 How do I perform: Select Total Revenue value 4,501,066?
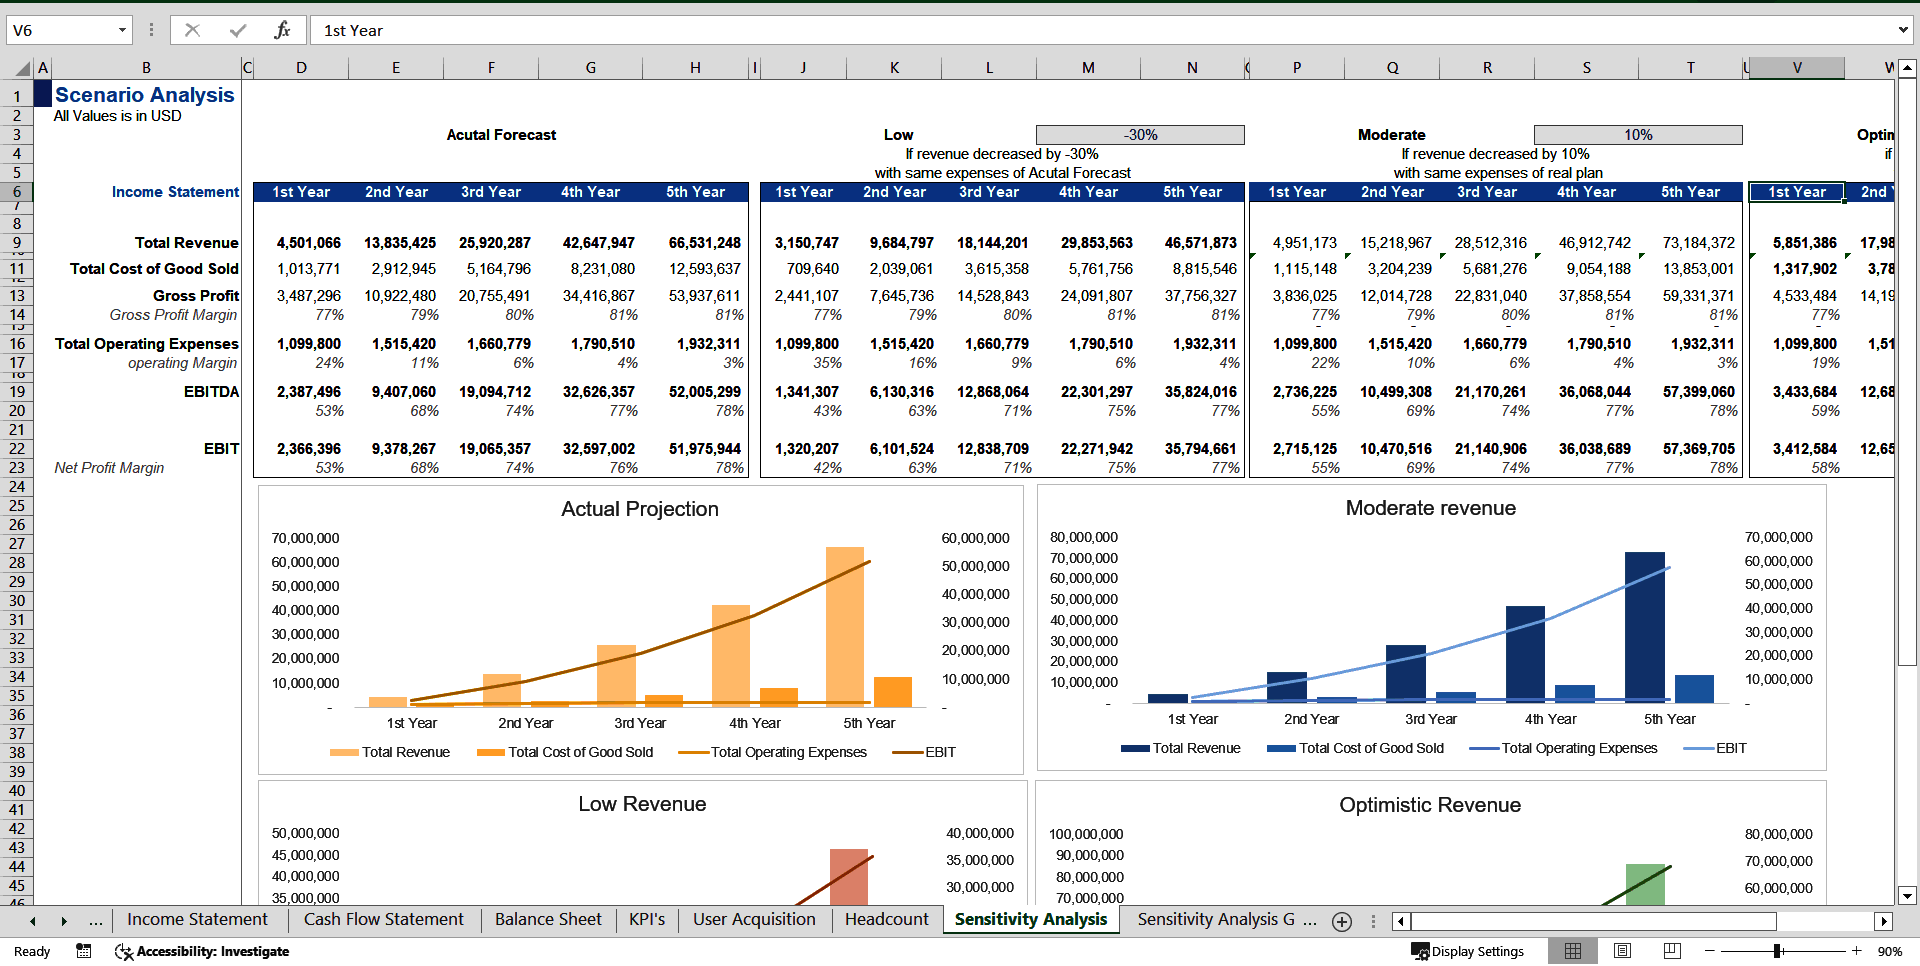(309, 243)
